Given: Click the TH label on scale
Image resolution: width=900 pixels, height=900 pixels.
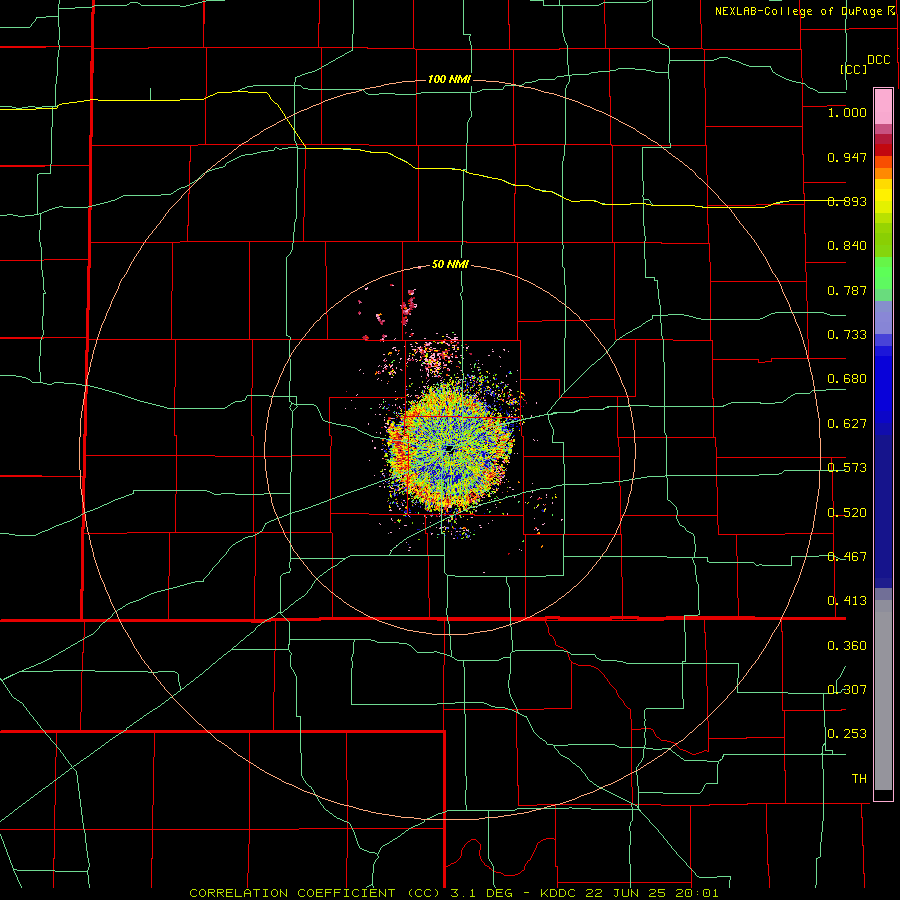Looking at the screenshot, I should click(859, 779).
